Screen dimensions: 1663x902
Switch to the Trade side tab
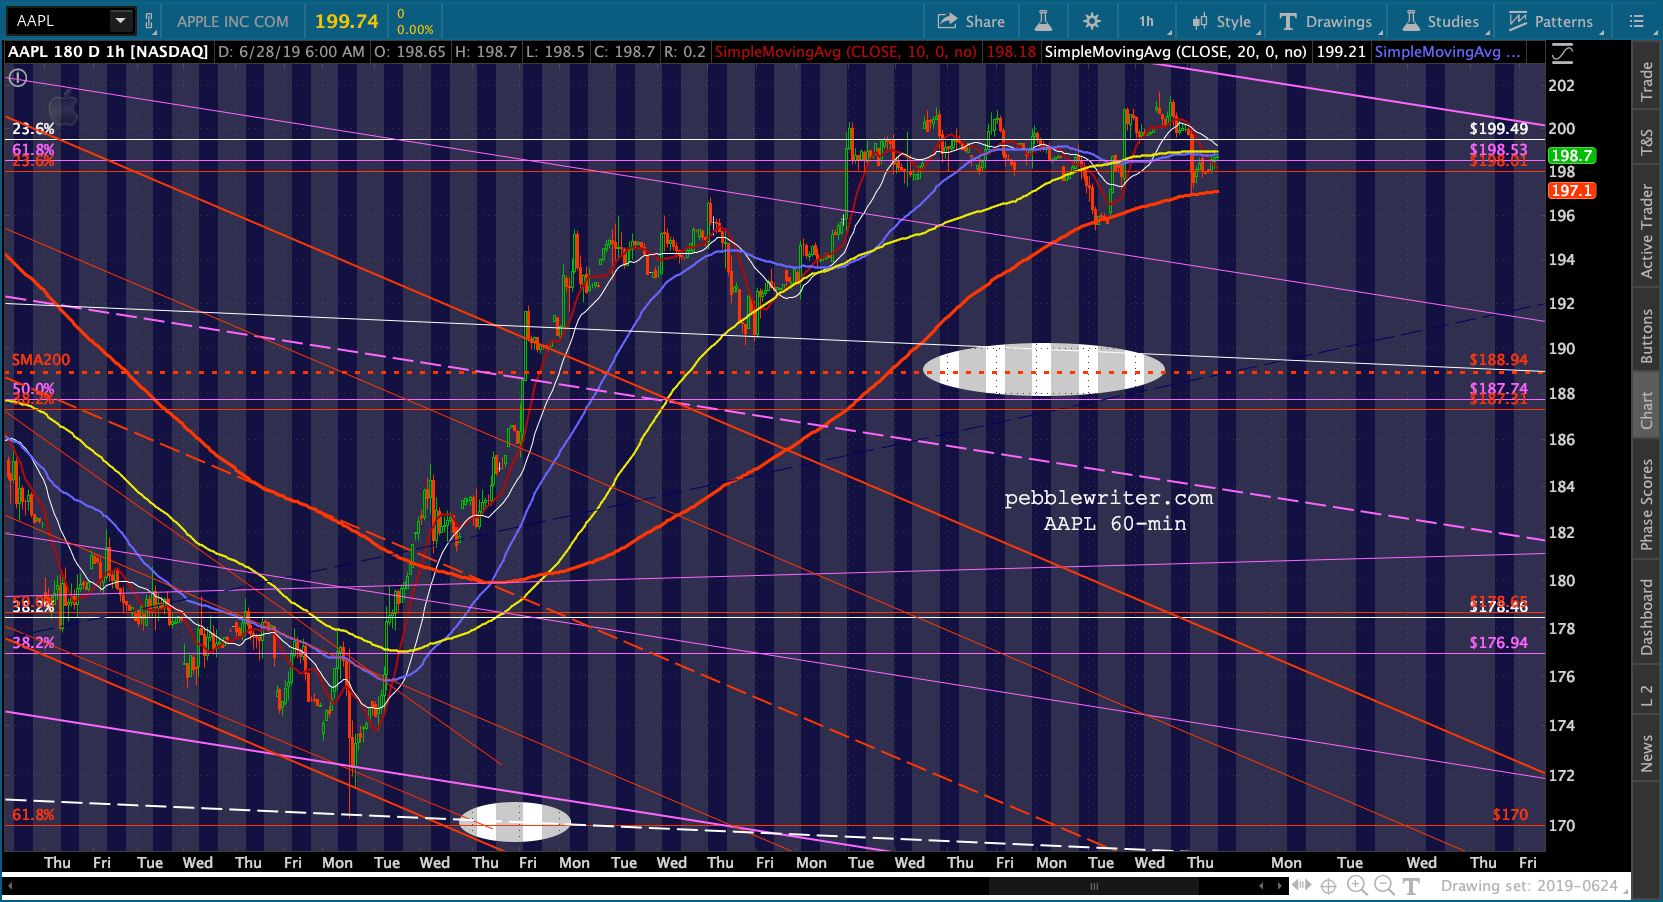[x=1646, y=82]
